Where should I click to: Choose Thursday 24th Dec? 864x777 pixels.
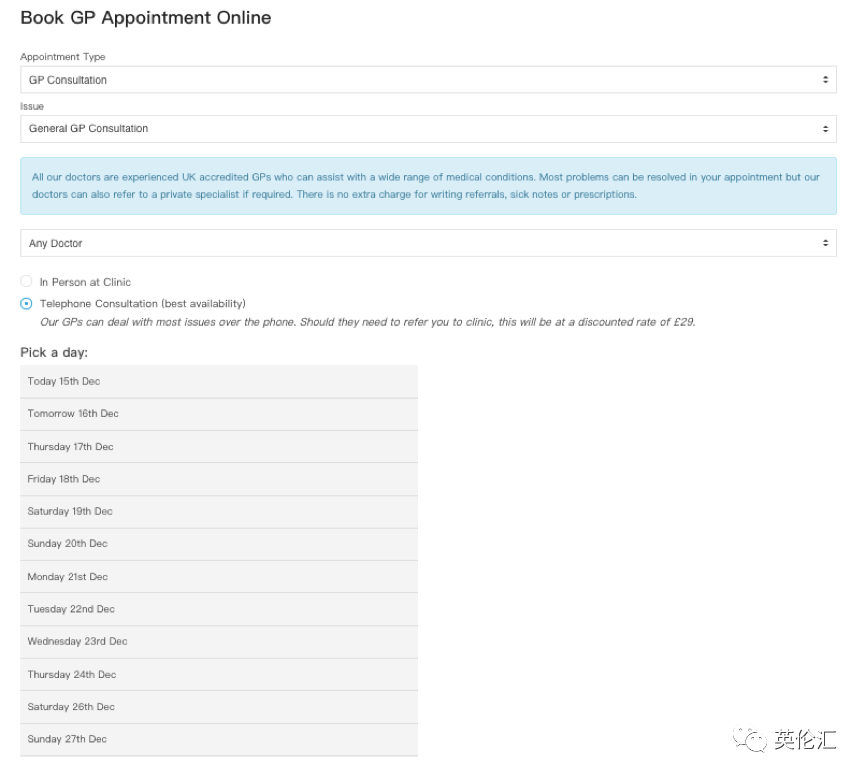(x=219, y=675)
